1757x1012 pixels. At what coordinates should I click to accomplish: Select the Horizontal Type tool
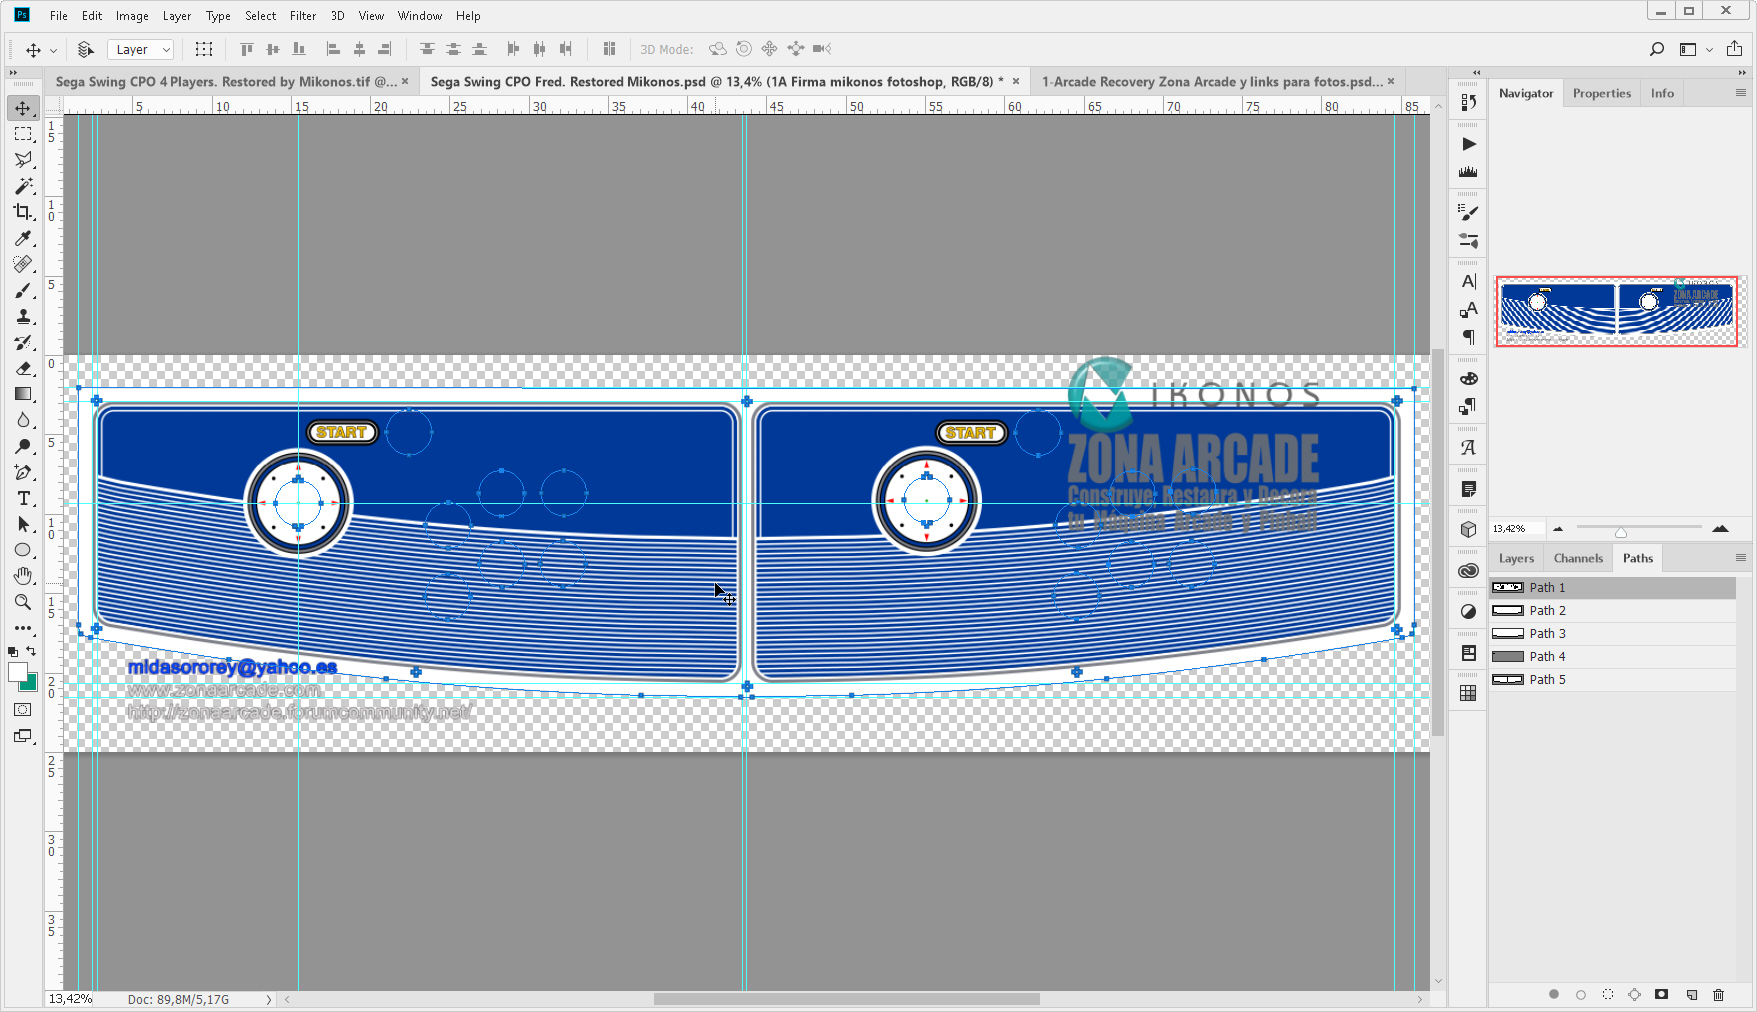(23, 498)
